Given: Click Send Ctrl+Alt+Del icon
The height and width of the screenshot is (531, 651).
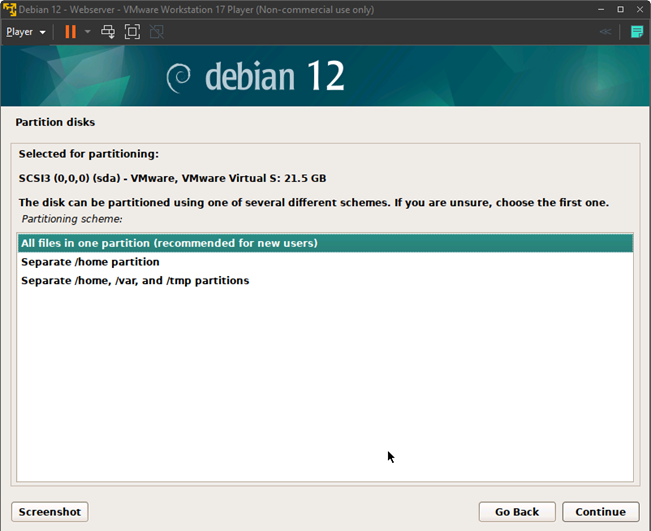Looking at the screenshot, I should (x=108, y=32).
